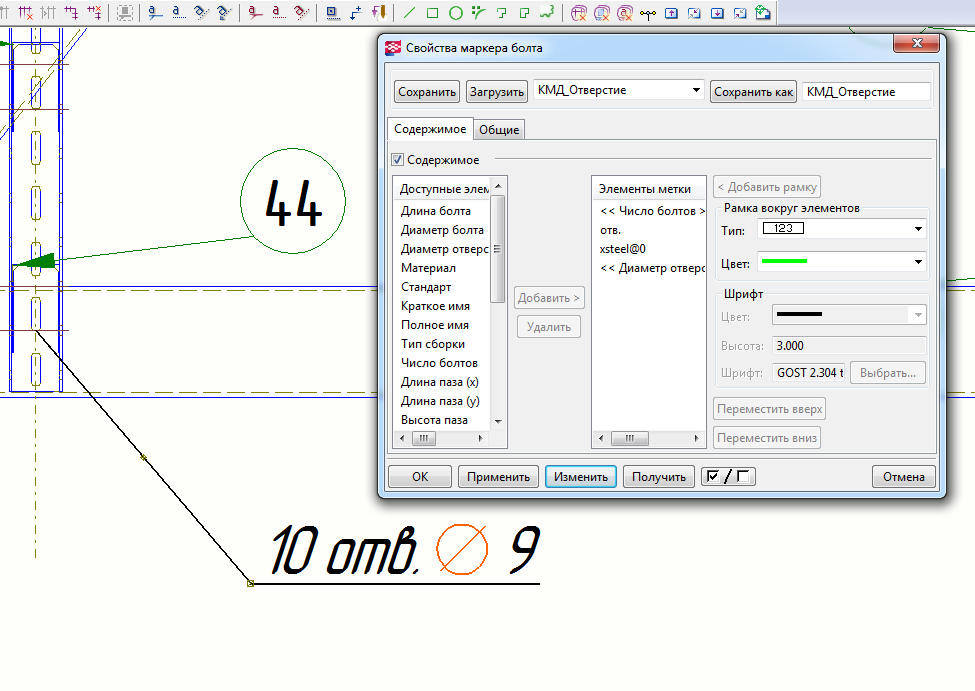Toggle the Содержимое checkbox
The height and width of the screenshot is (691, 975).
(398, 160)
